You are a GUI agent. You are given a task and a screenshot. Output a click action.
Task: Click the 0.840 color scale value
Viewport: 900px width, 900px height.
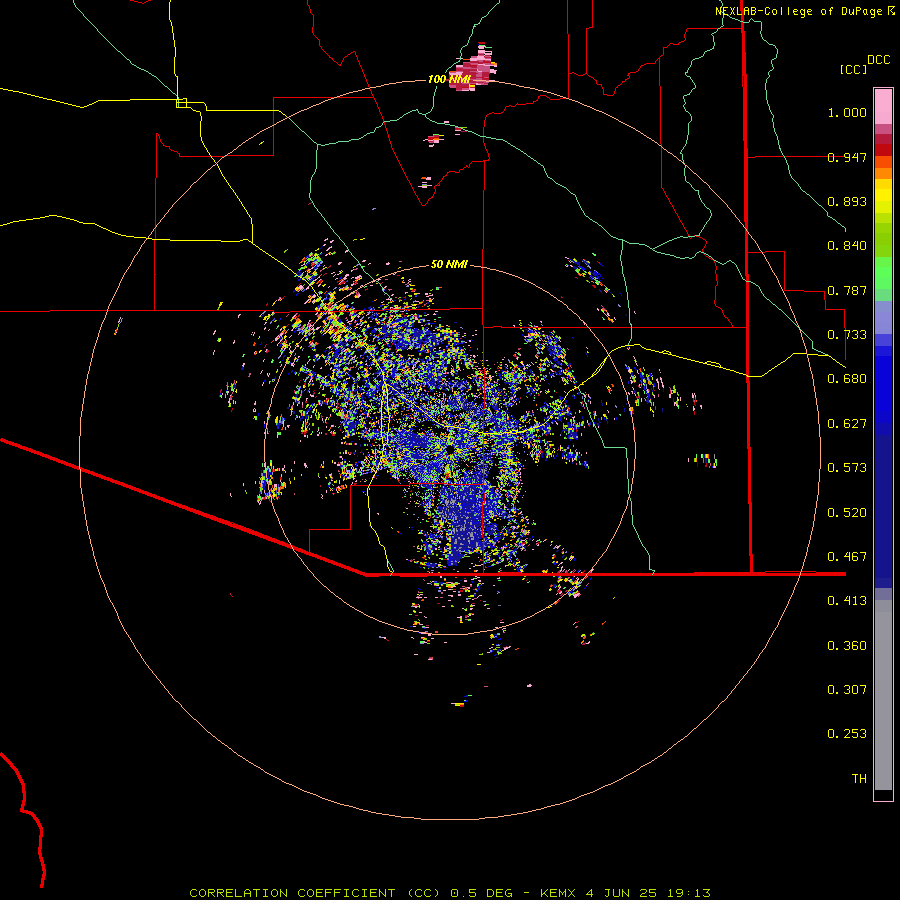coord(847,246)
